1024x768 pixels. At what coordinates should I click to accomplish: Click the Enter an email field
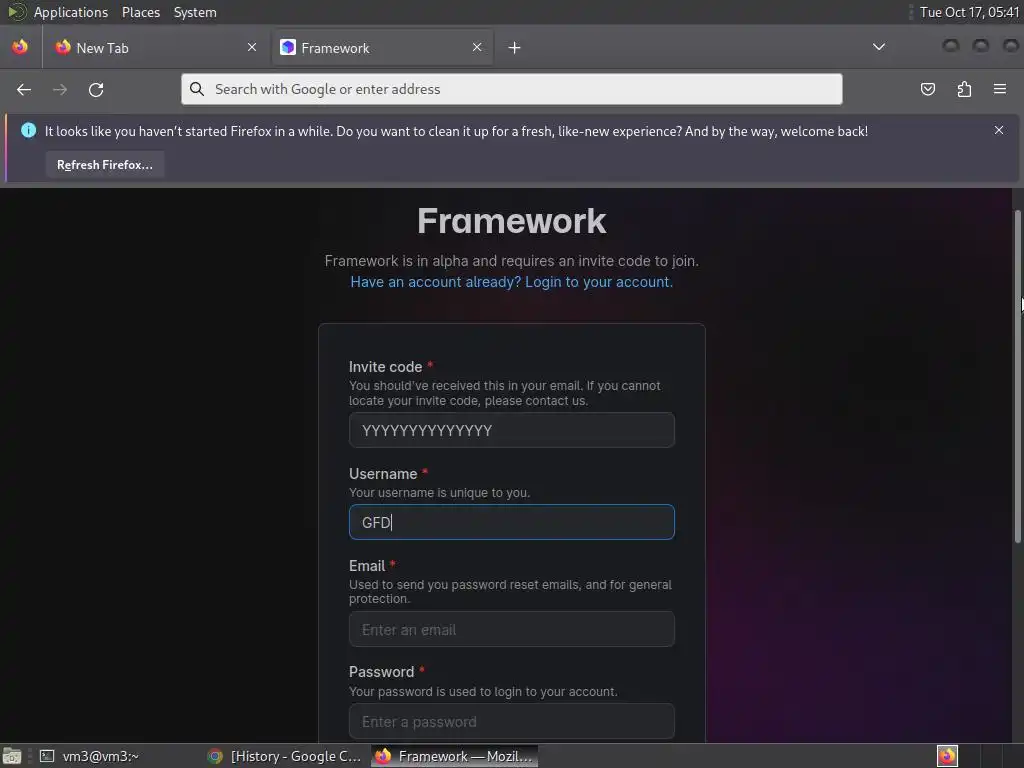[511, 629]
